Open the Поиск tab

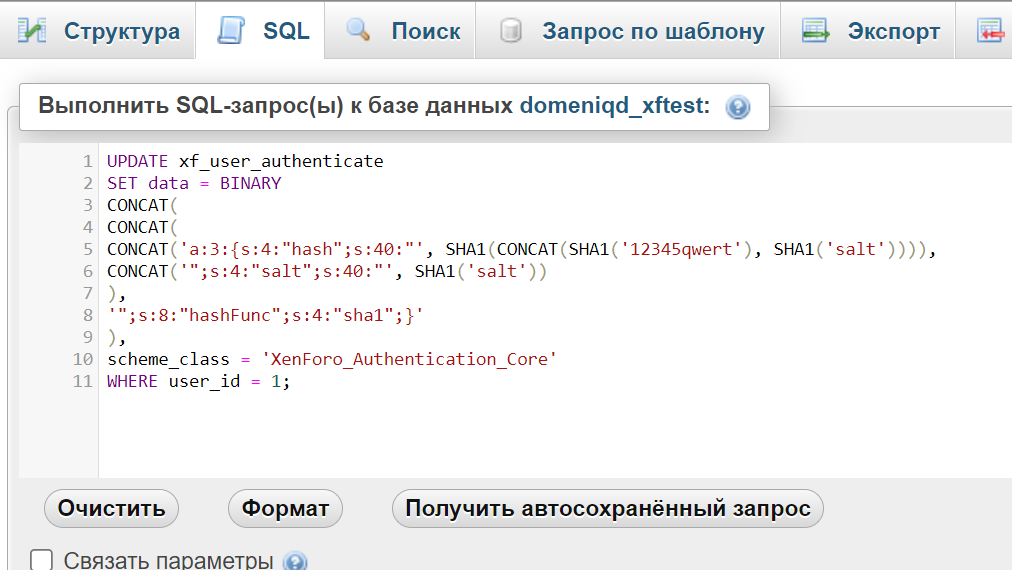click(400, 30)
